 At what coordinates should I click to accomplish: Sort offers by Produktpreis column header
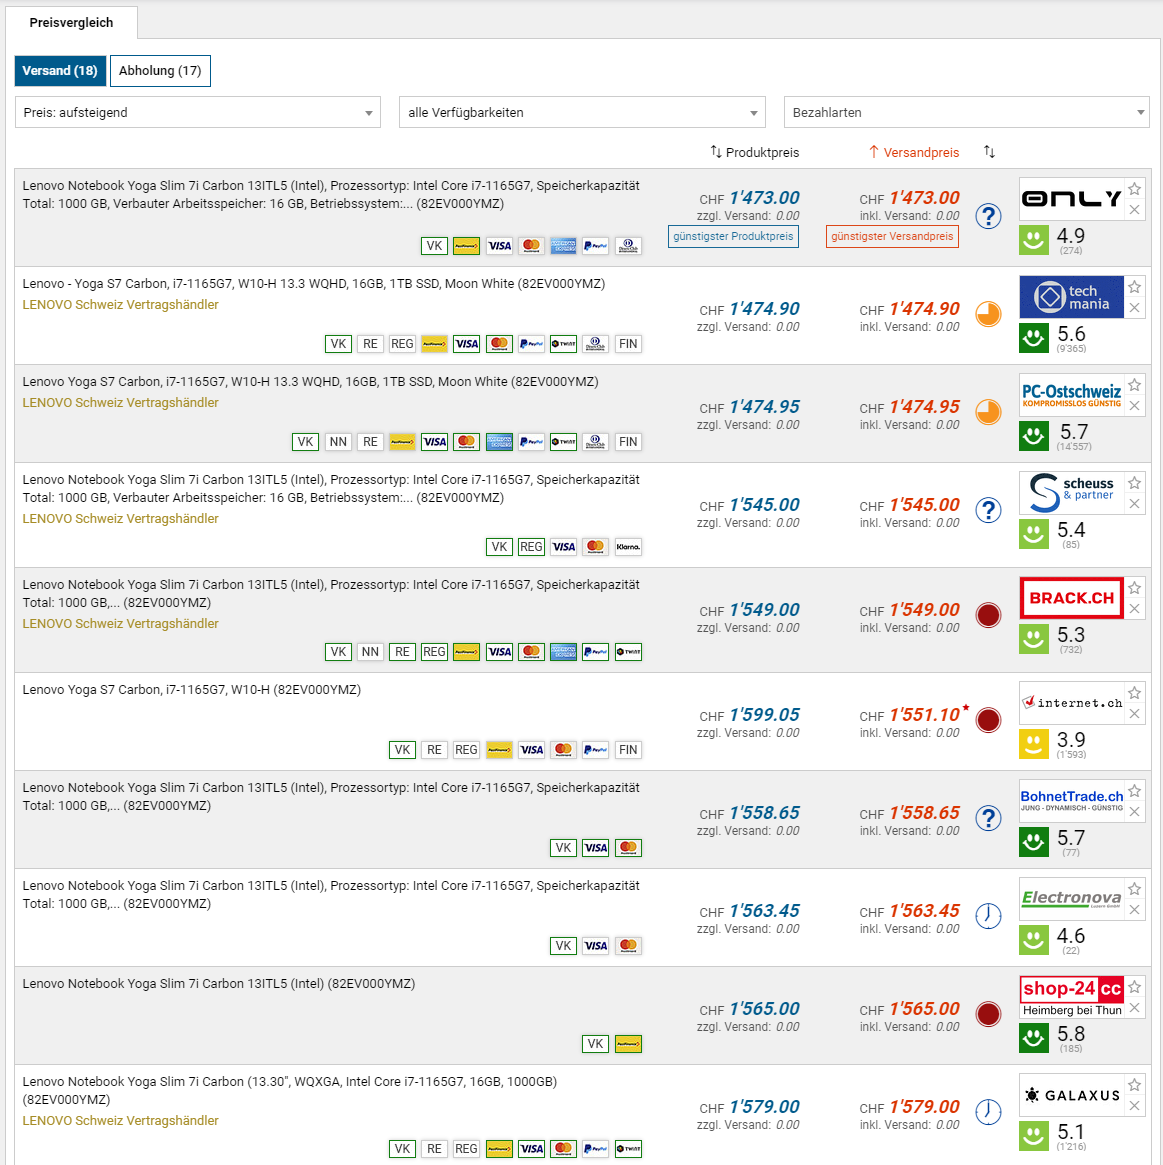[x=755, y=152]
